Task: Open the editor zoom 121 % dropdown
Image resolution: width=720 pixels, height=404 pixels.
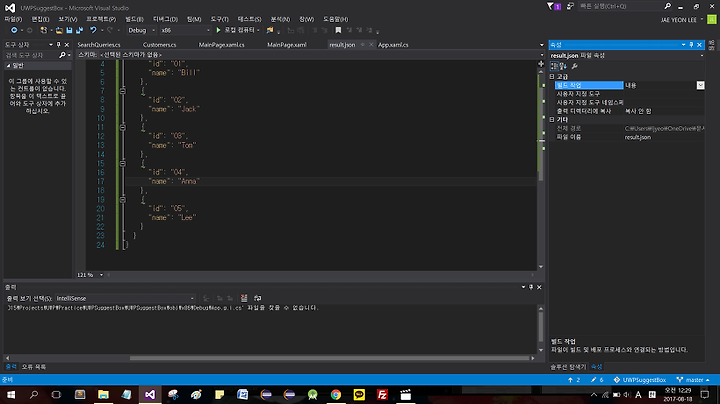Action: 101,275
